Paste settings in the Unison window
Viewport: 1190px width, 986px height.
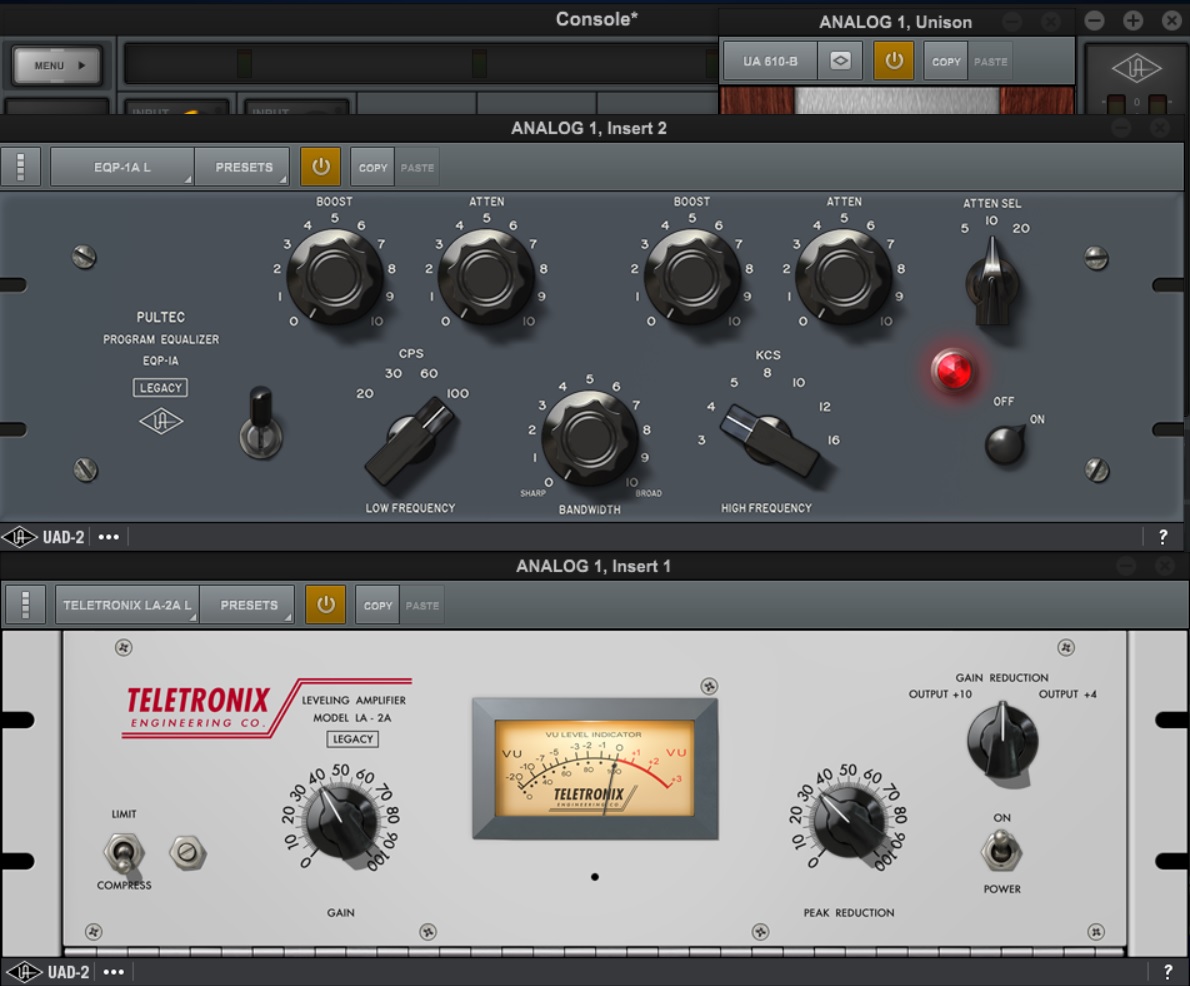tap(990, 61)
